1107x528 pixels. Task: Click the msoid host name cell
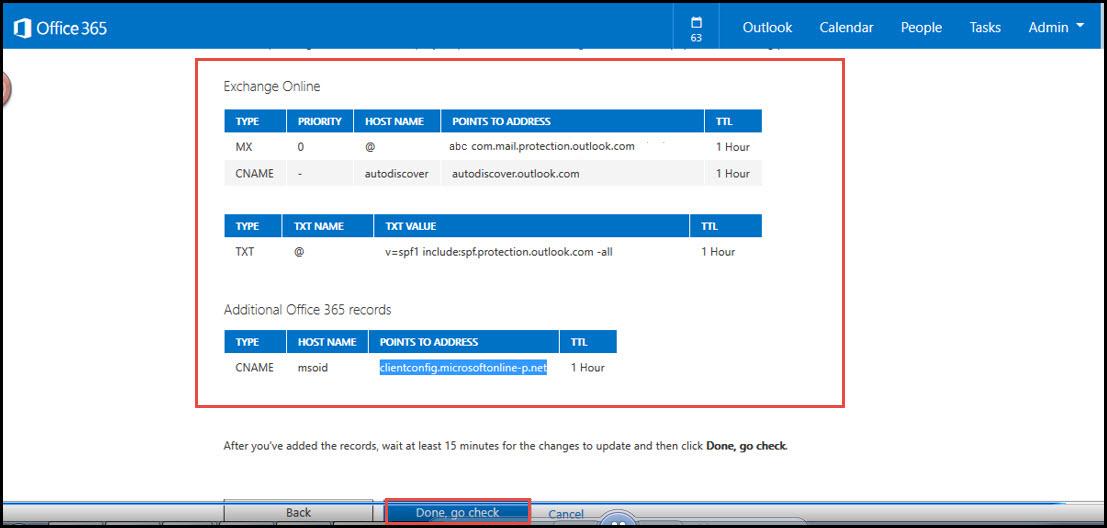pos(313,368)
